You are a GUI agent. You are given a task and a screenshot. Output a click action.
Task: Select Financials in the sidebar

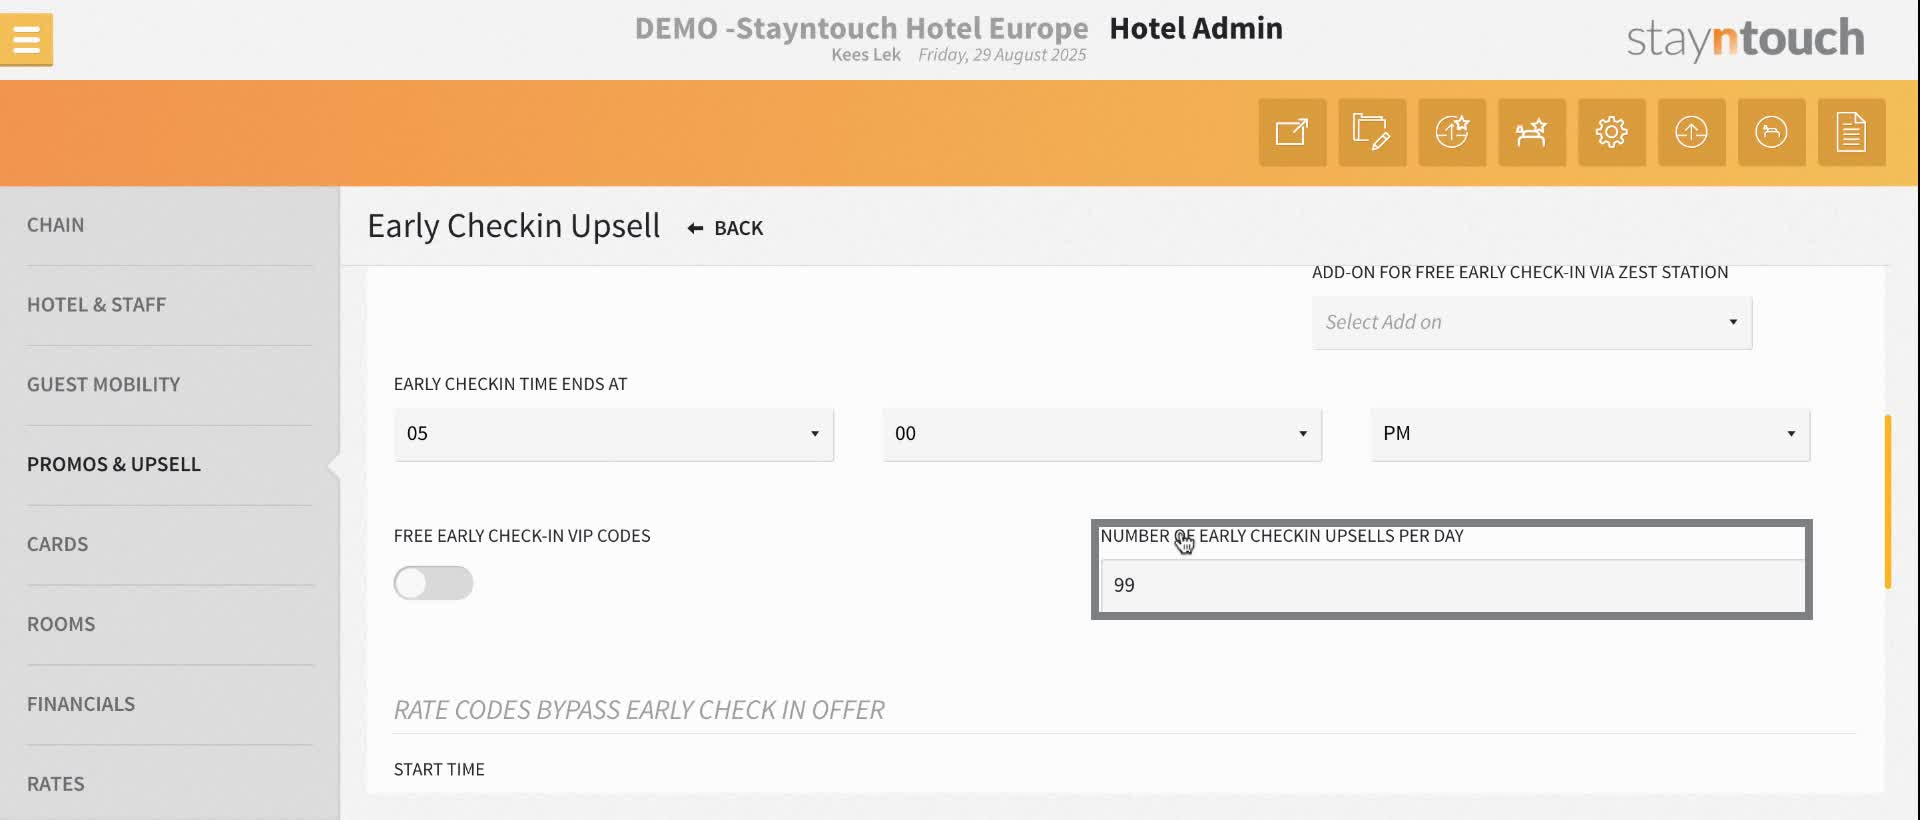pos(81,705)
